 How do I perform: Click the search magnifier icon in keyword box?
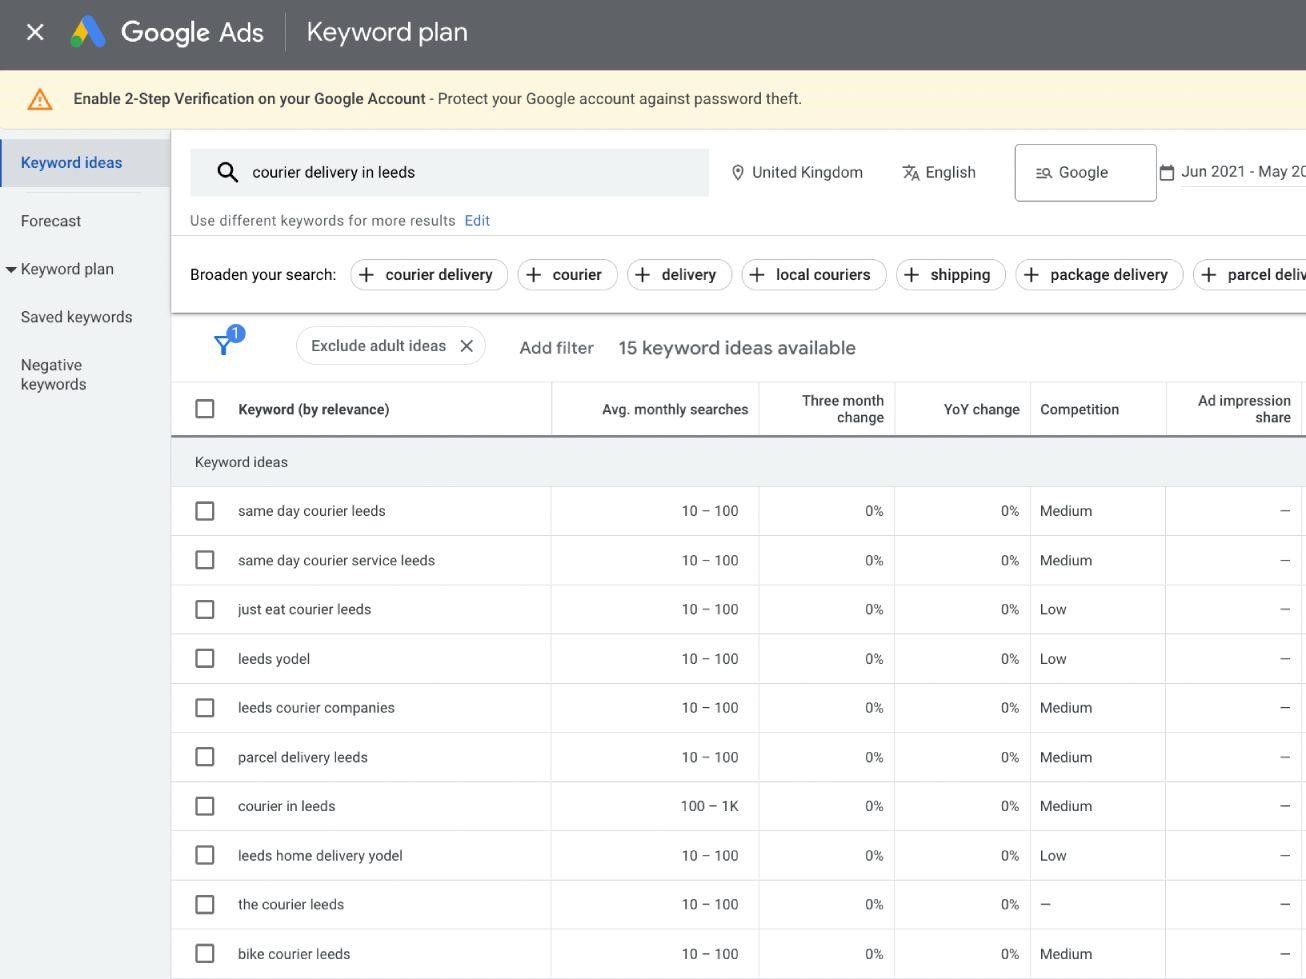coord(227,172)
